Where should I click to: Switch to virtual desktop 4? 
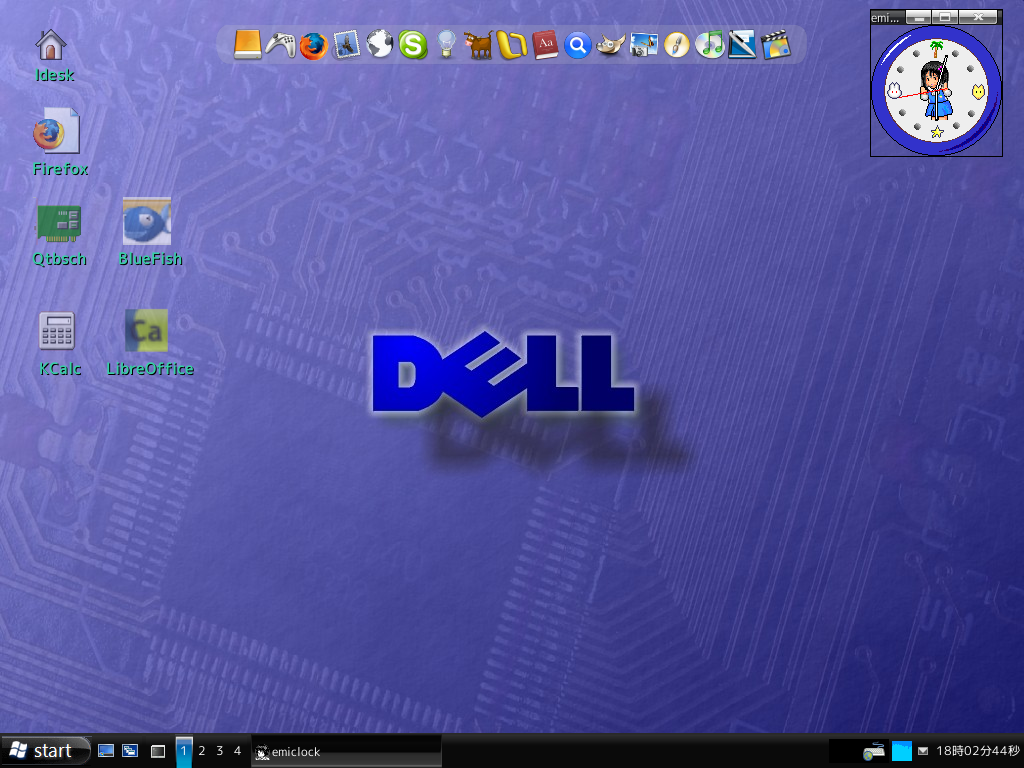pos(237,750)
